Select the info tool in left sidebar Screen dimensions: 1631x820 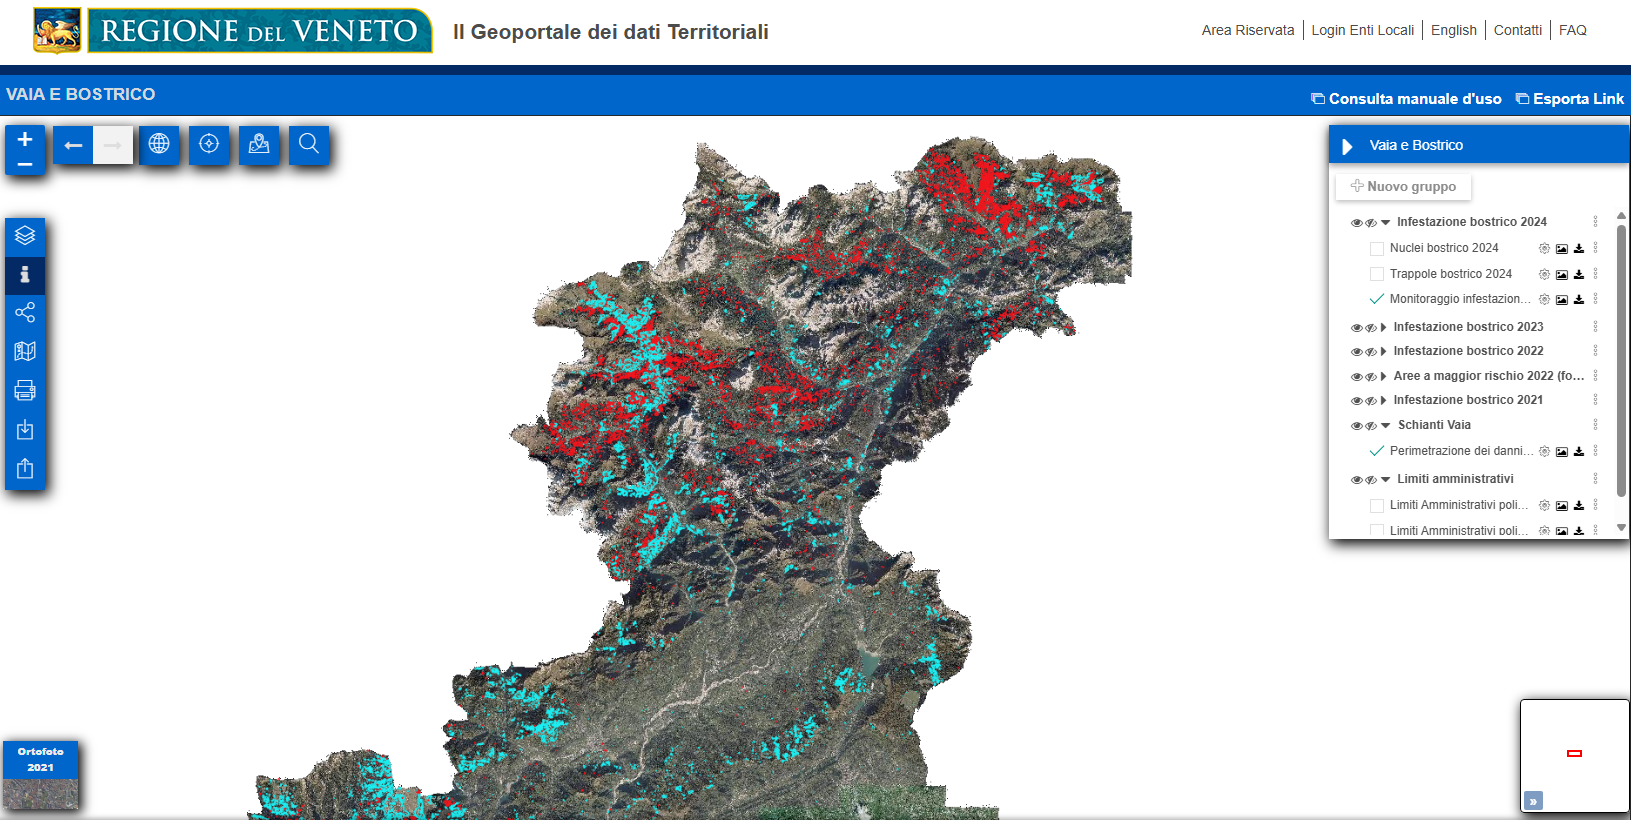[25, 274]
